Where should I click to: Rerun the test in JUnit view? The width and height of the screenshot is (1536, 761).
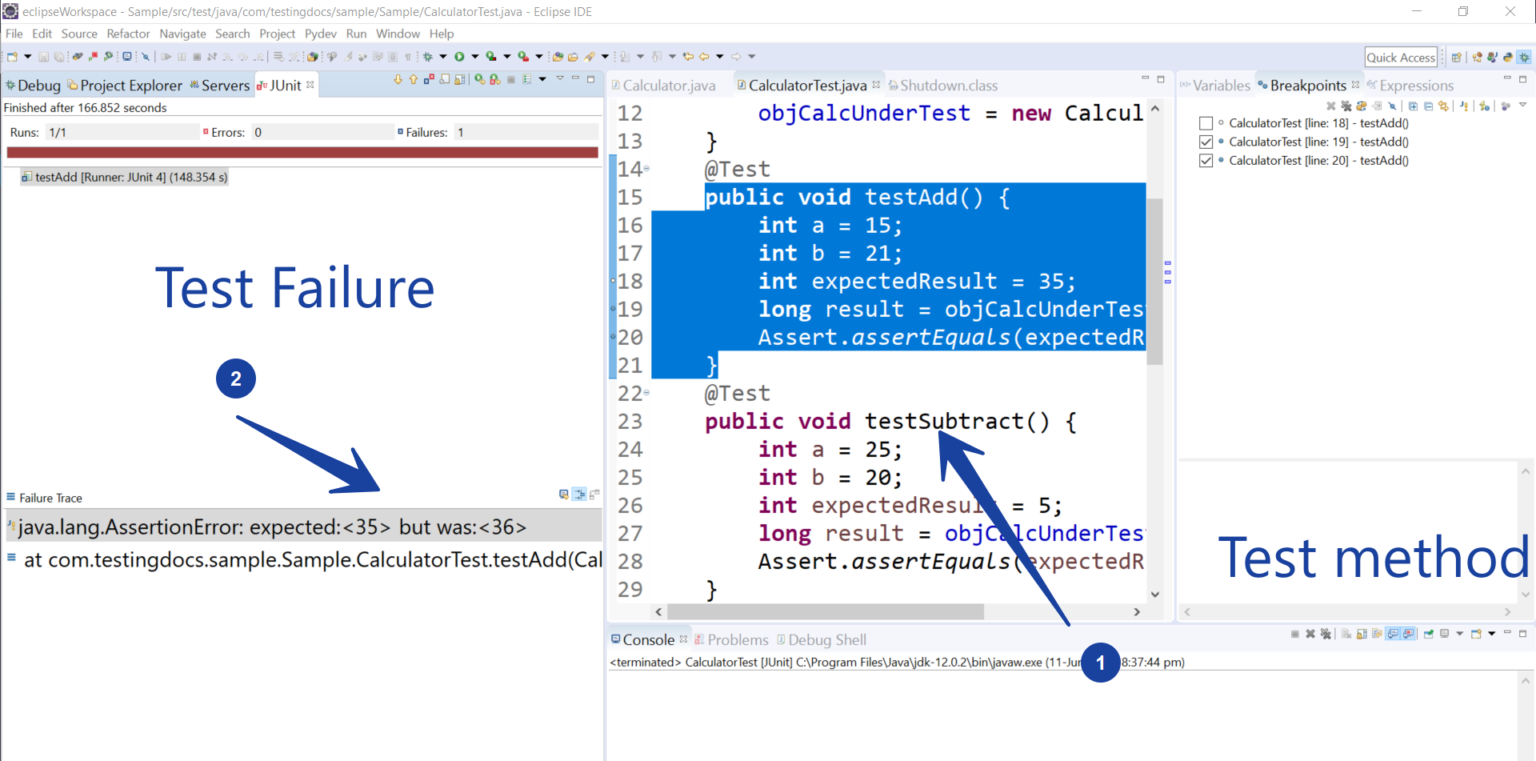click(x=479, y=79)
